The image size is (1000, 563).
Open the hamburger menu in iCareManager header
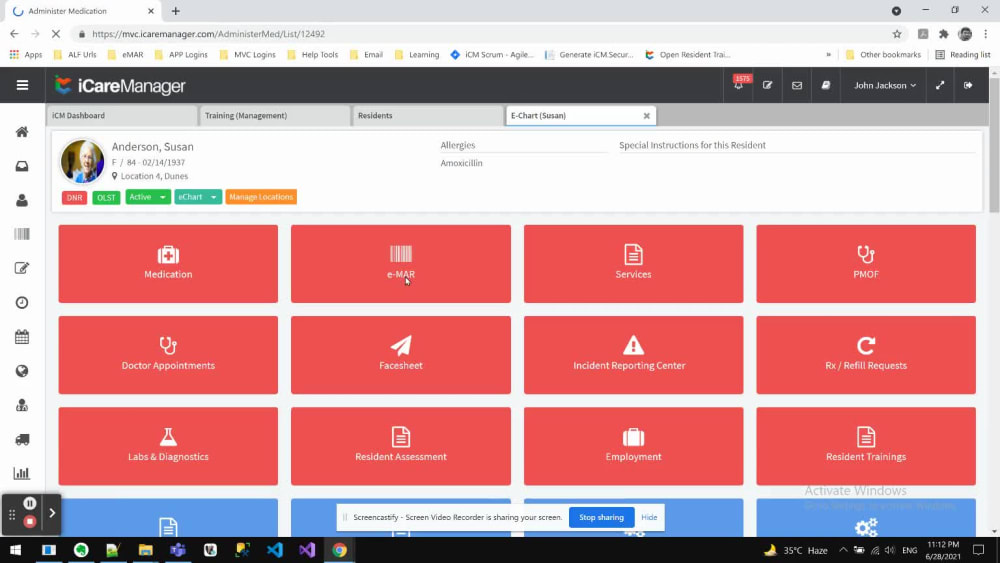tap(22, 85)
